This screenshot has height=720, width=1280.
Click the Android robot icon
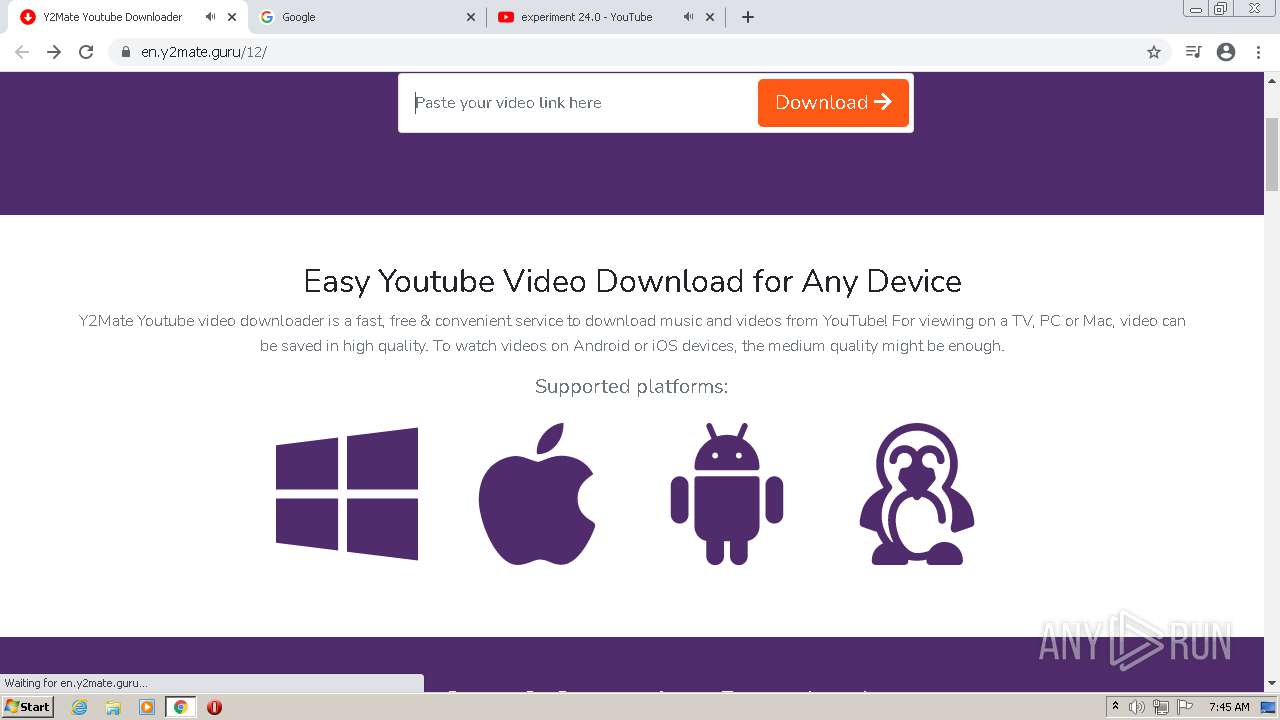[x=727, y=494]
